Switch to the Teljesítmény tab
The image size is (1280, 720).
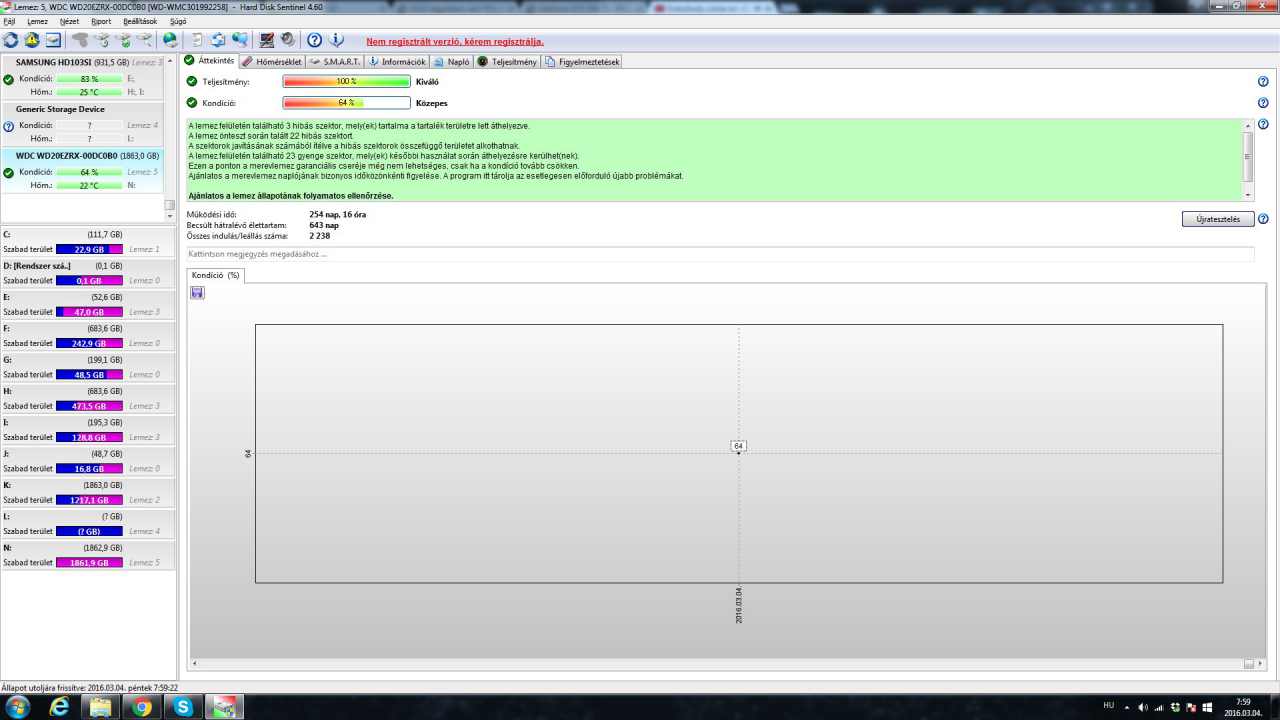(507, 62)
